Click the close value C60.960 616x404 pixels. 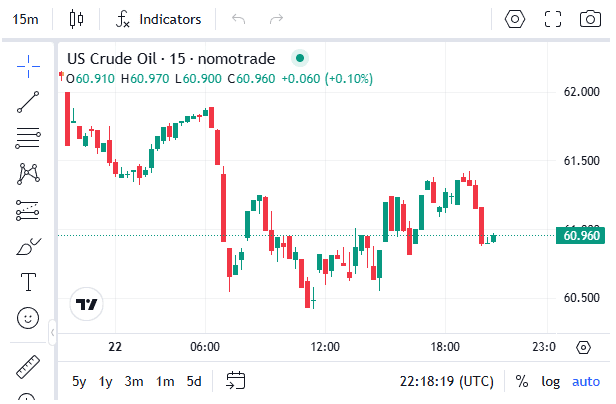pyautogui.click(x=251, y=79)
